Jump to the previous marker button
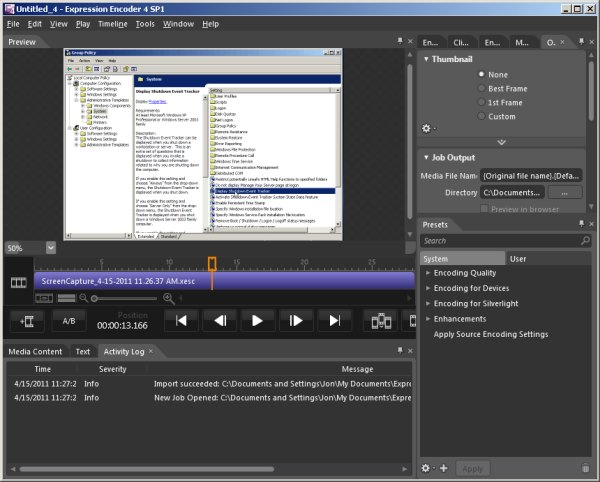The height and width of the screenshot is (482, 600). (181, 321)
